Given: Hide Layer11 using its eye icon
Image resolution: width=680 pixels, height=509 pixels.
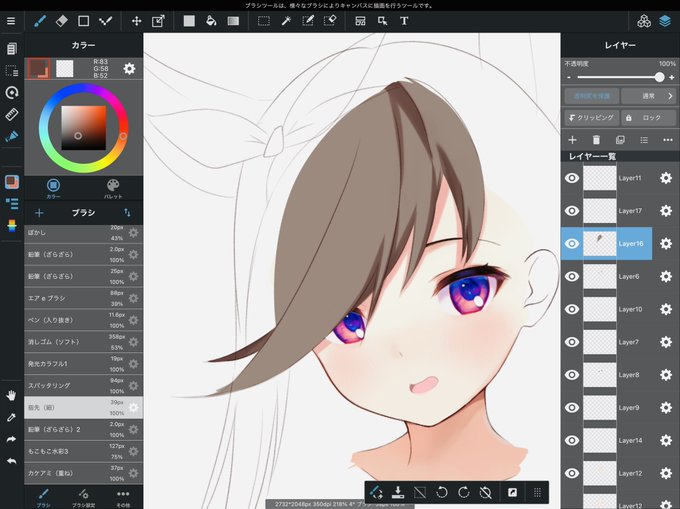Looking at the screenshot, I should pyautogui.click(x=572, y=178).
